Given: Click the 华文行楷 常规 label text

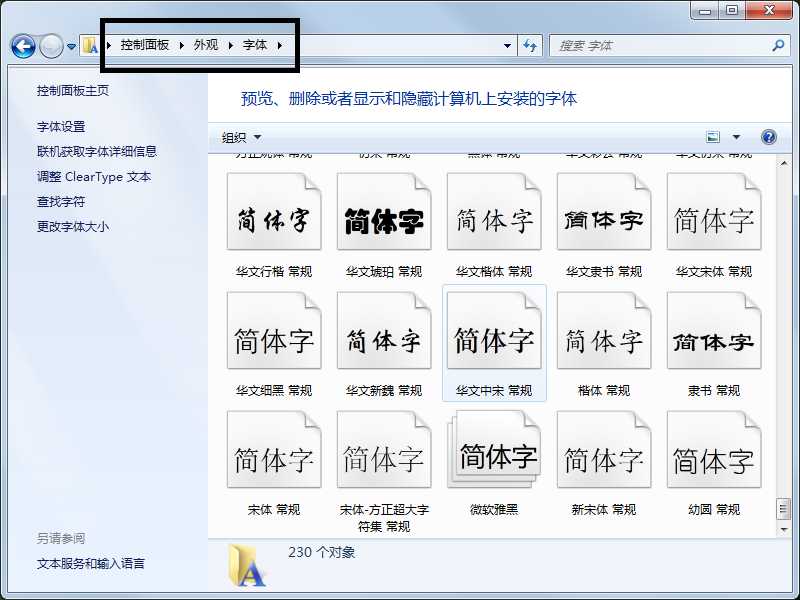Looking at the screenshot, I should point(274,271).
